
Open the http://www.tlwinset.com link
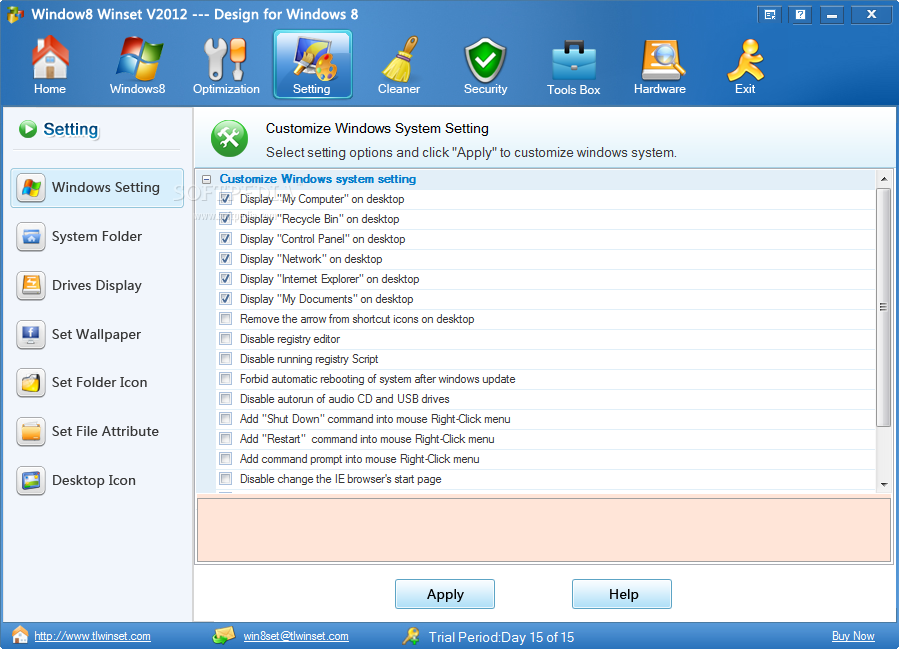(x=92, y=636)
